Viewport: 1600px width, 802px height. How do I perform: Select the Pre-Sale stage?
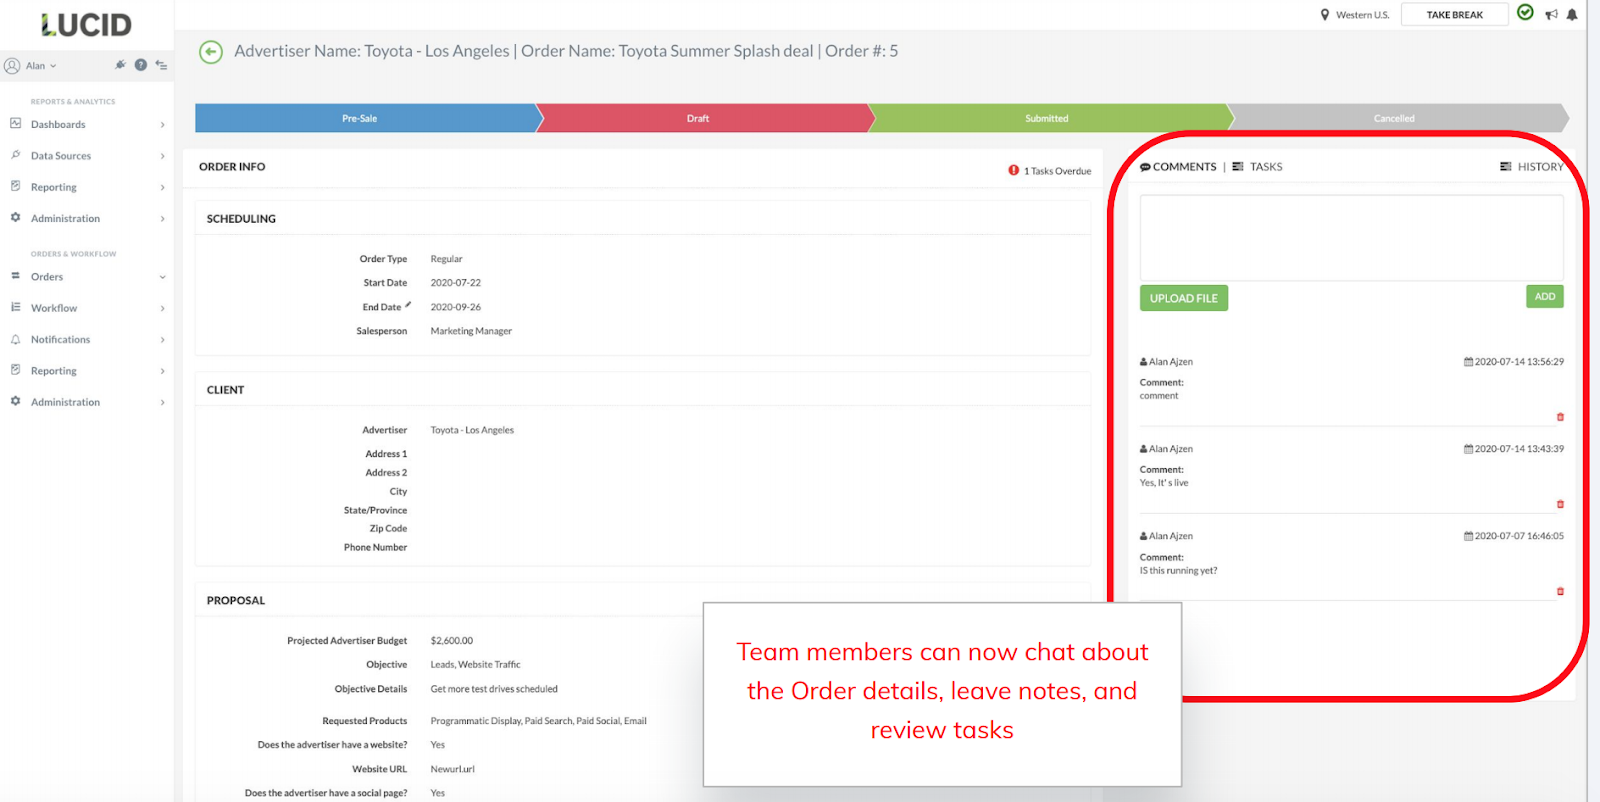click(x=366, y=118)
